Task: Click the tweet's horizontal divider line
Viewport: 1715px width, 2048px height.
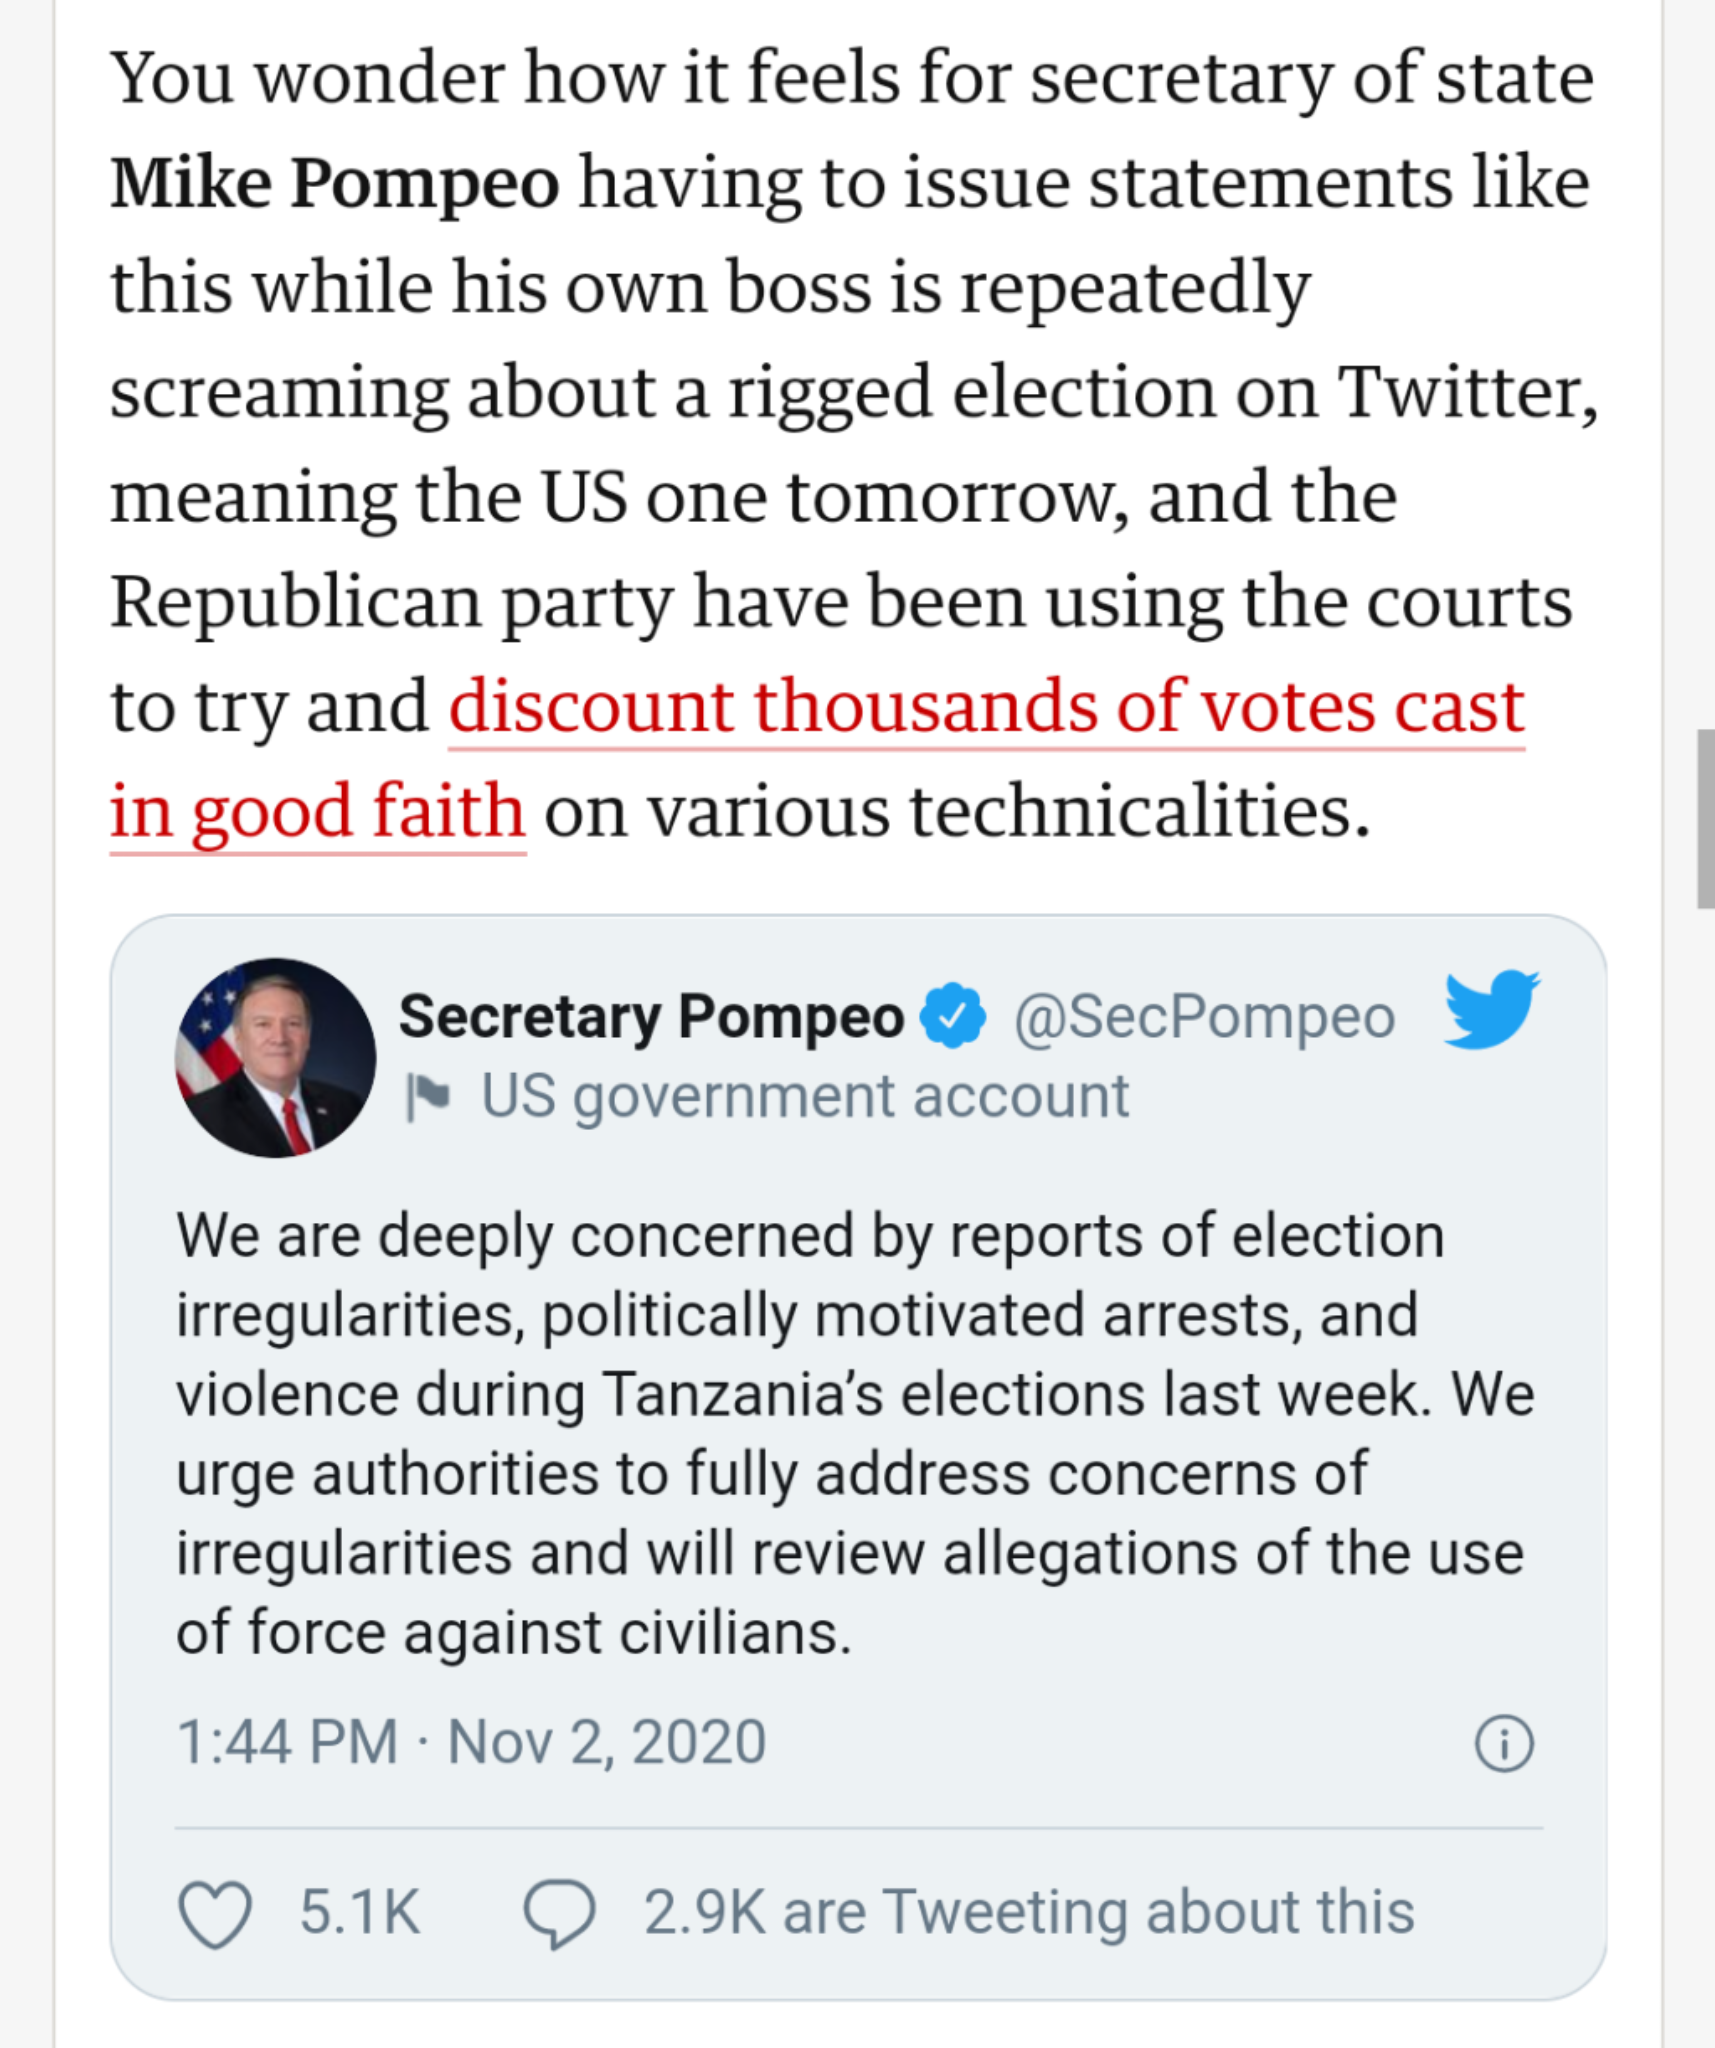Action: click(859, 1828)
